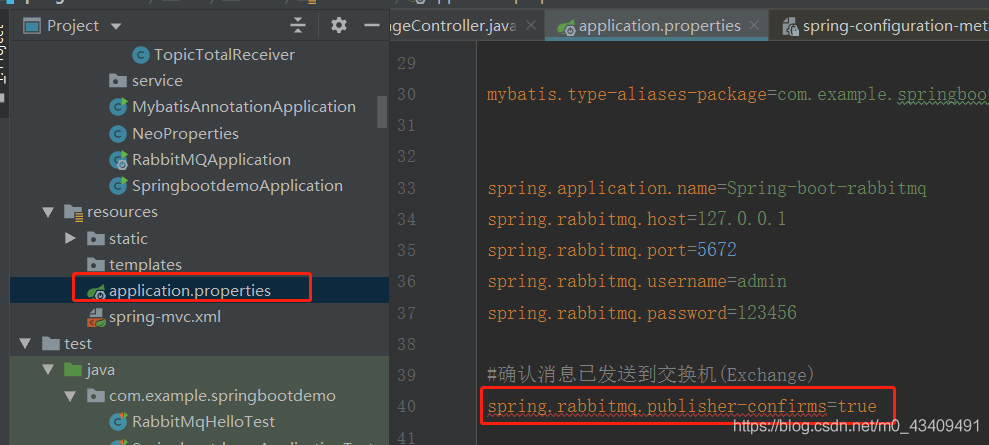Click the value 5672 on port line

point(717,250)
